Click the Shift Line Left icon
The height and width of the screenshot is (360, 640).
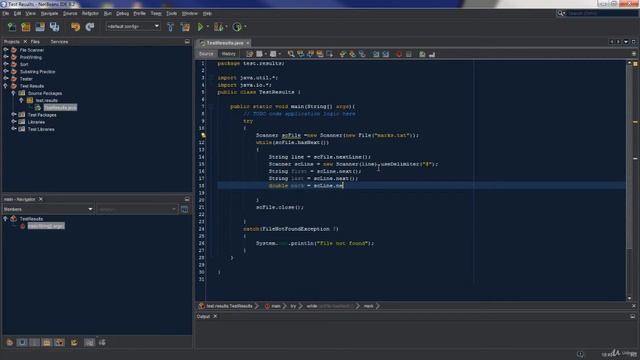pos(376,54)
